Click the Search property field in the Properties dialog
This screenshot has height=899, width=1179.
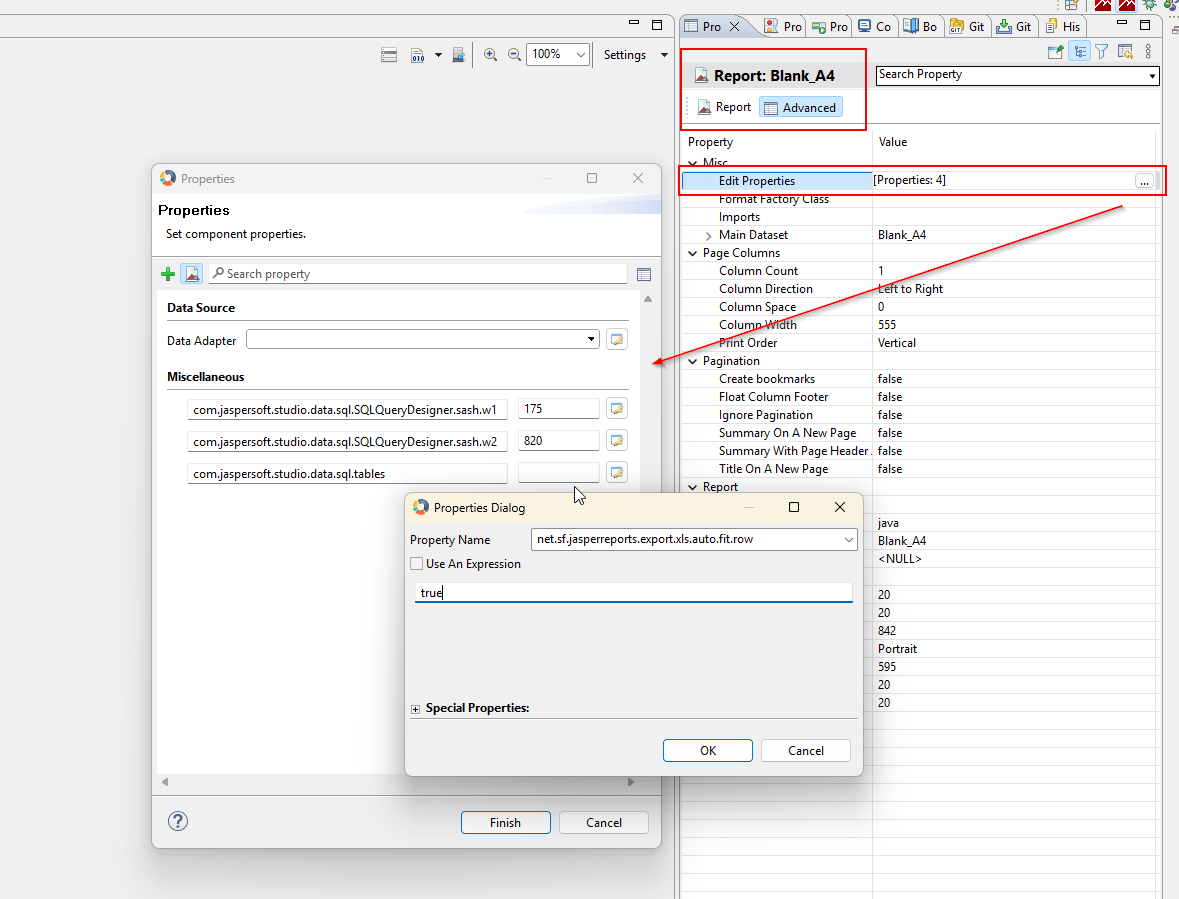click(418, 274)
